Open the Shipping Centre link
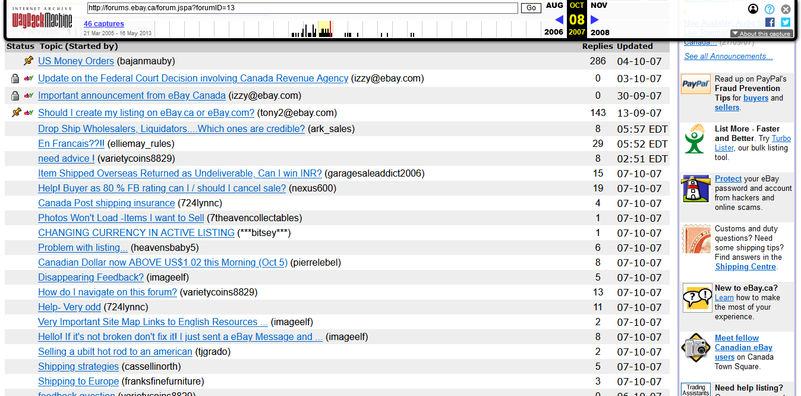The height and width of the screenshot is (396, 801). (x=745, y=267)
